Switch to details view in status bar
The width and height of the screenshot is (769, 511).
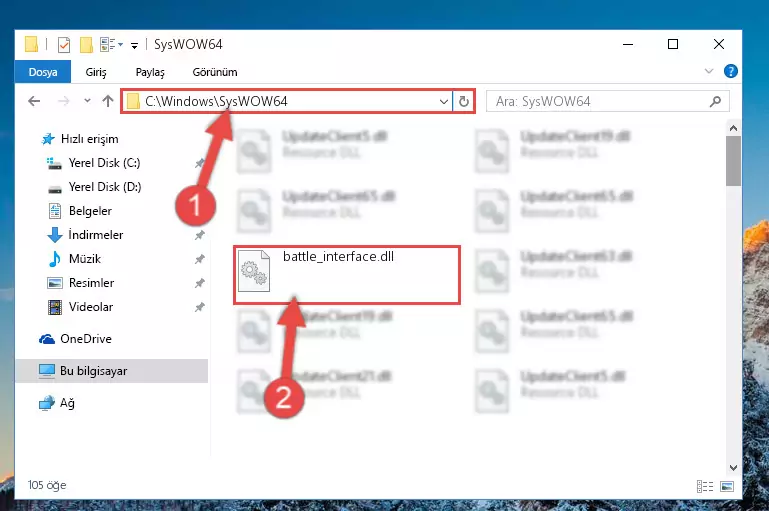click(x=705, y=486)
